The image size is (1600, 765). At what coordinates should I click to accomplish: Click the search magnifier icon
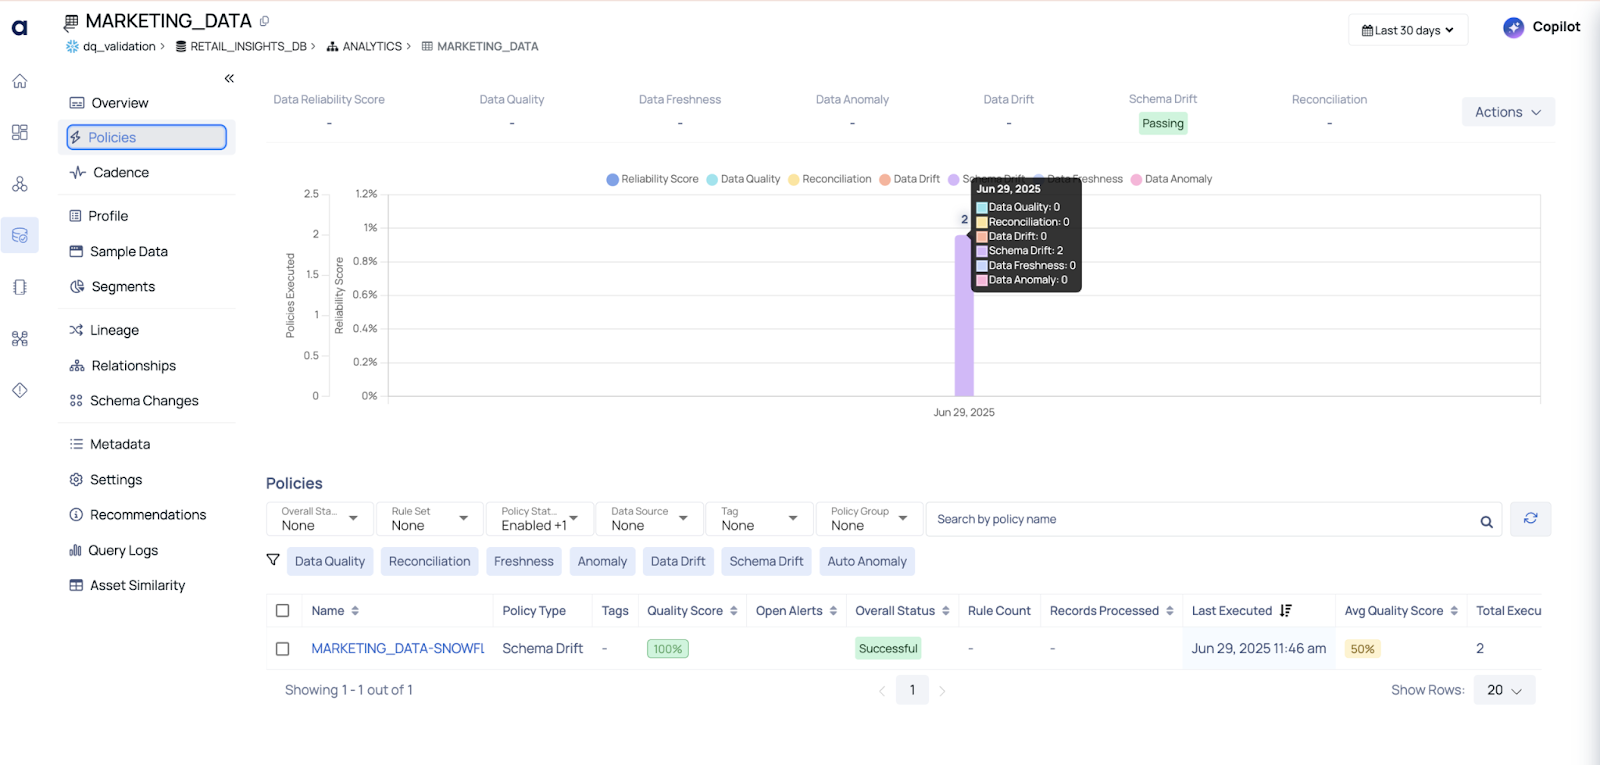coord(1486,521)
